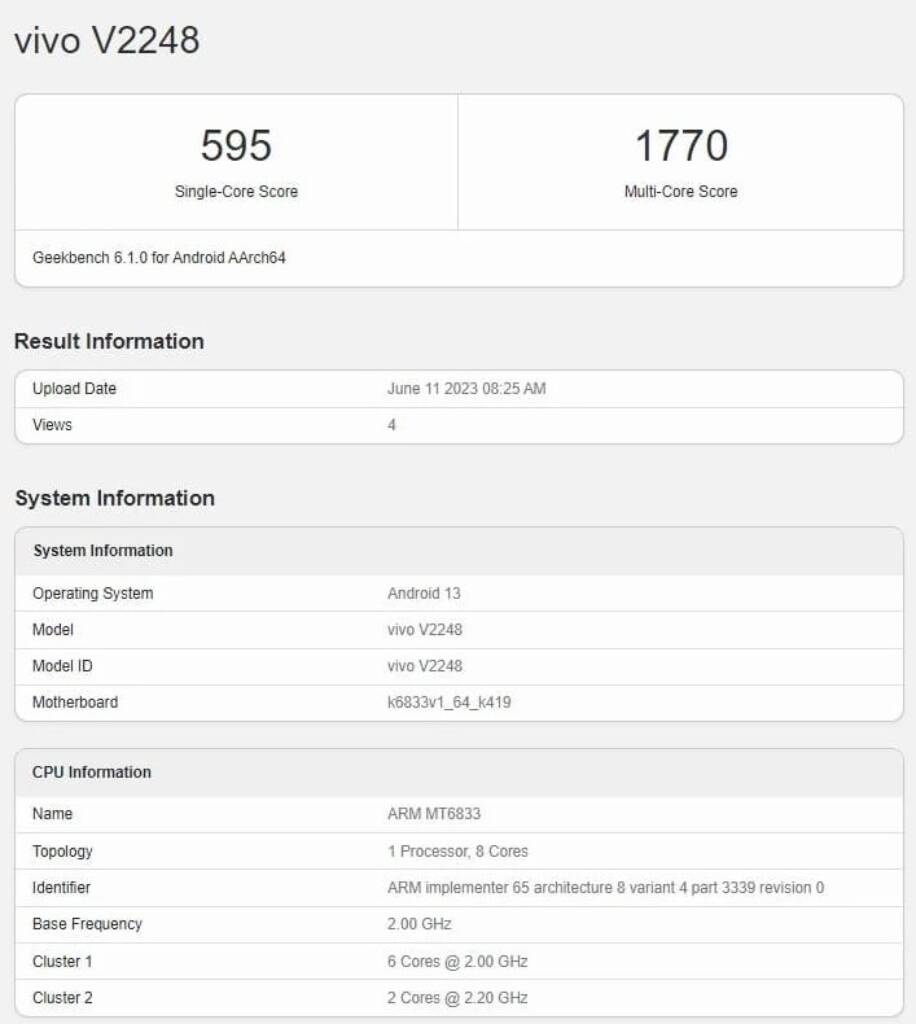Image resolution: width=916 pixels, height=1024 pixels.
Task: Click the 'Model' row label
Action: [53, 630]
